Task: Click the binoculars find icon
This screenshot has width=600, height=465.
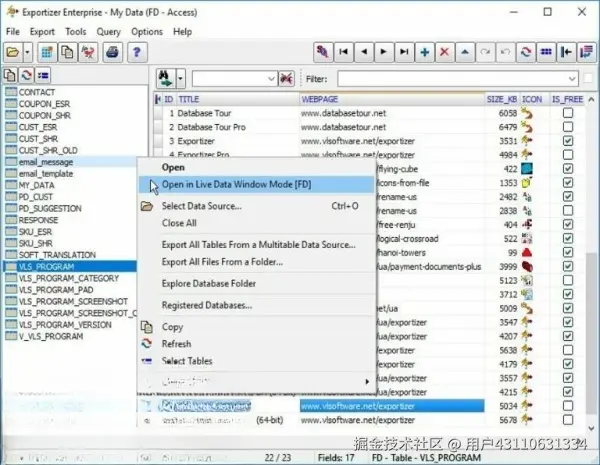Action: click(x=166, y=78)
